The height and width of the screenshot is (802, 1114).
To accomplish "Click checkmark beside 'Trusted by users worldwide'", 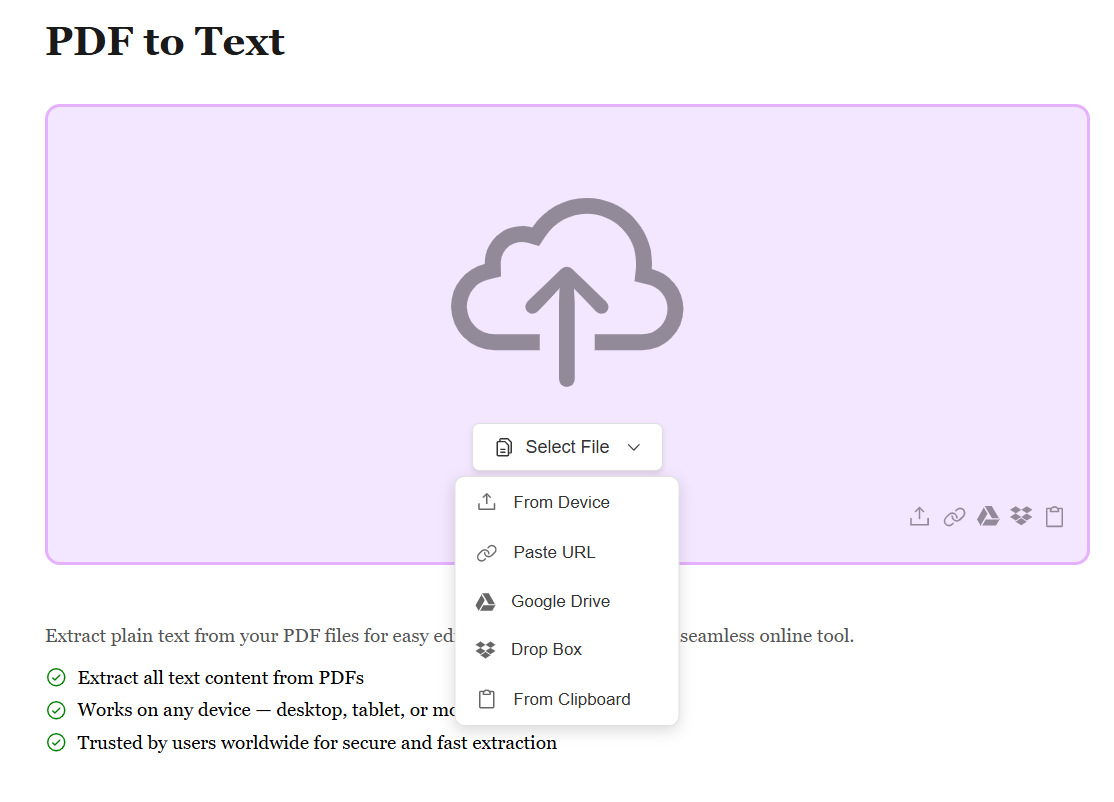I will pos(56,742).
